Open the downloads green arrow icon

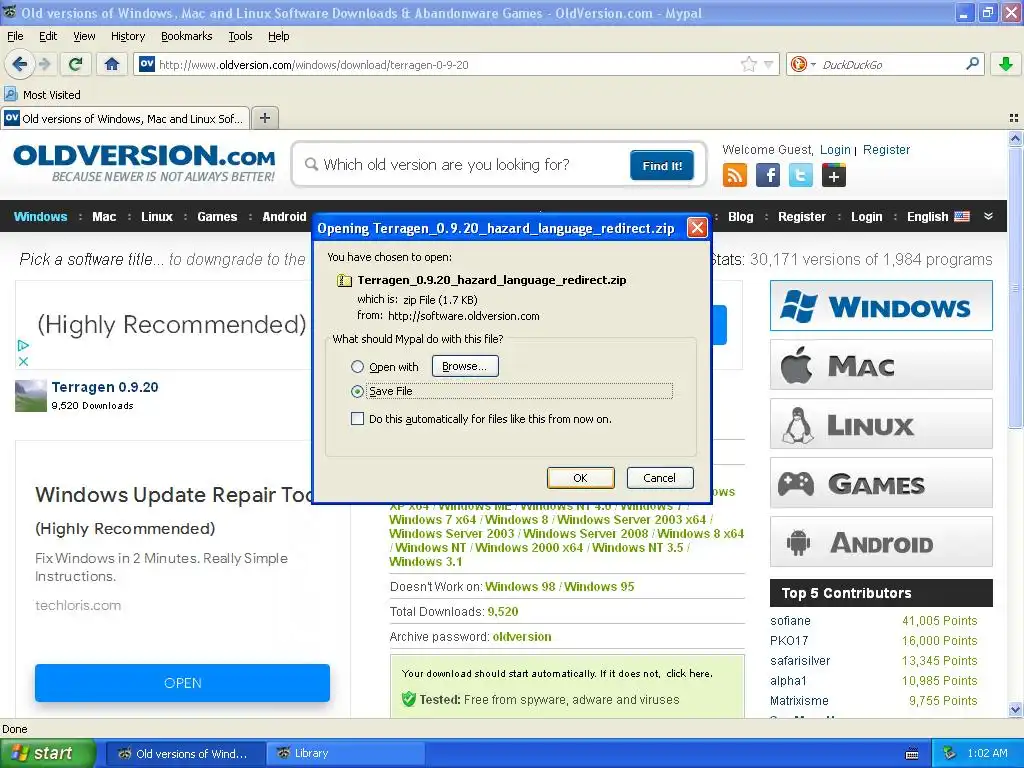(x=1006, y=64)
